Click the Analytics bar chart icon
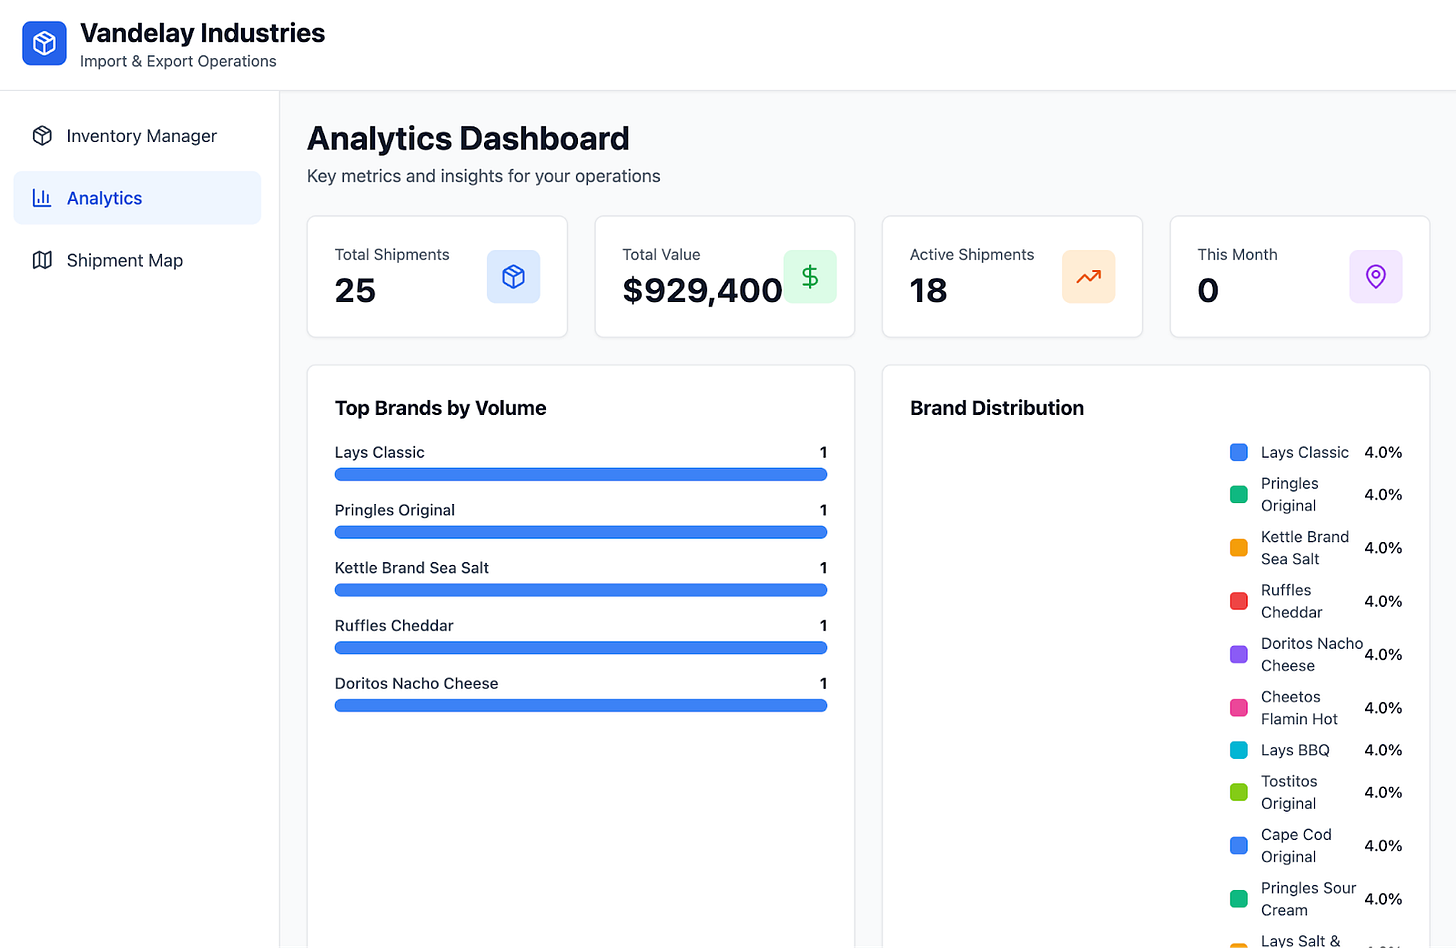This screenshot has height=948, width=1456. coord(42,198)
